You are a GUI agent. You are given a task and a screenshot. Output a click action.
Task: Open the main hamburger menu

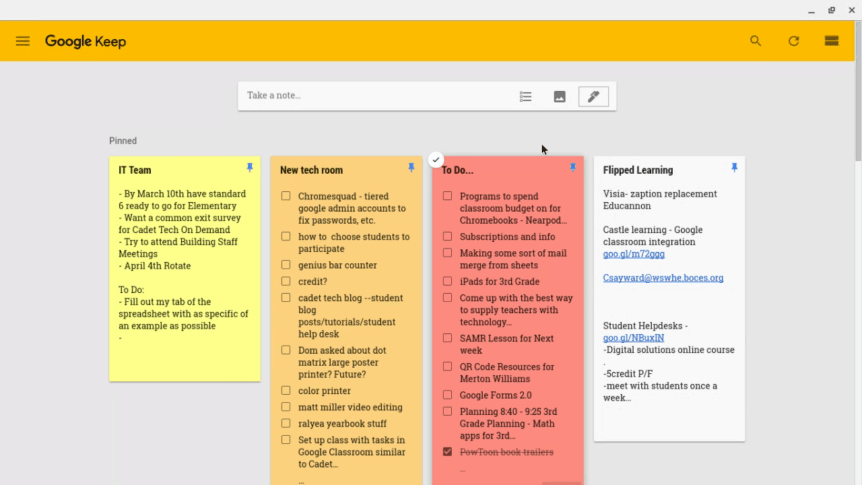click(23, 41)
